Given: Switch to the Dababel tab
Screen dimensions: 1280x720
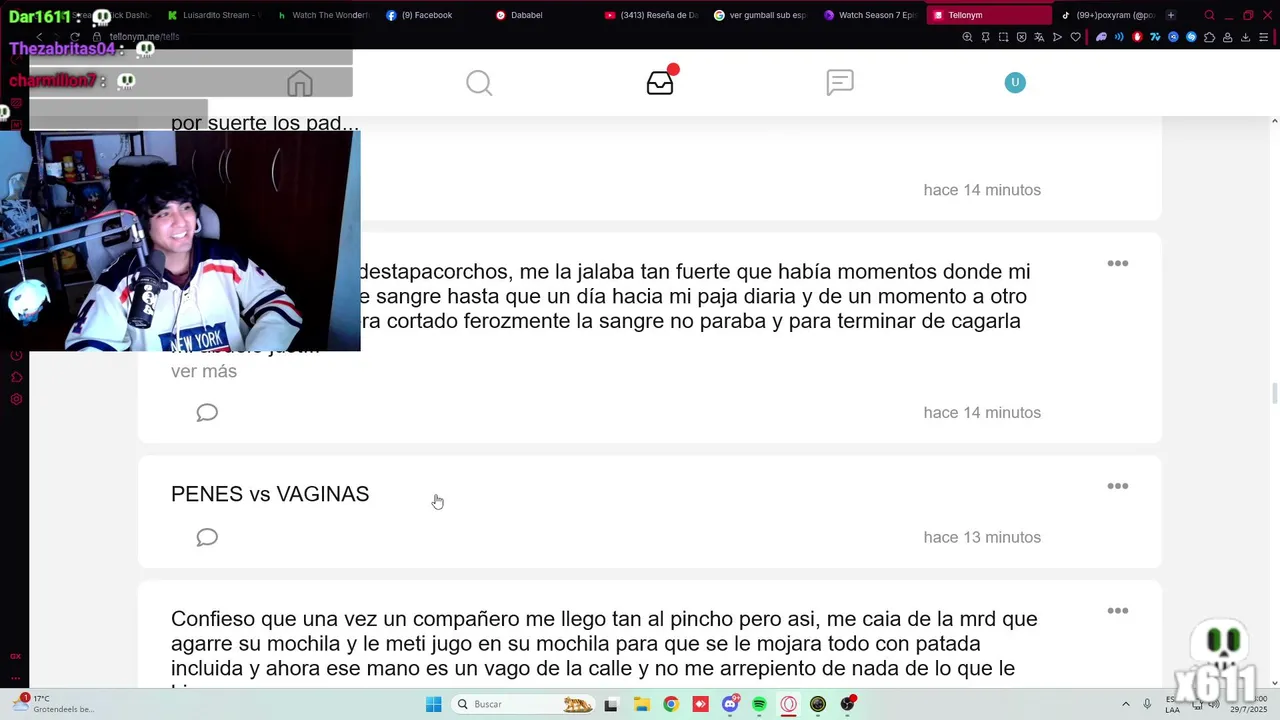Looking at the screenshot, I should 541,15.
